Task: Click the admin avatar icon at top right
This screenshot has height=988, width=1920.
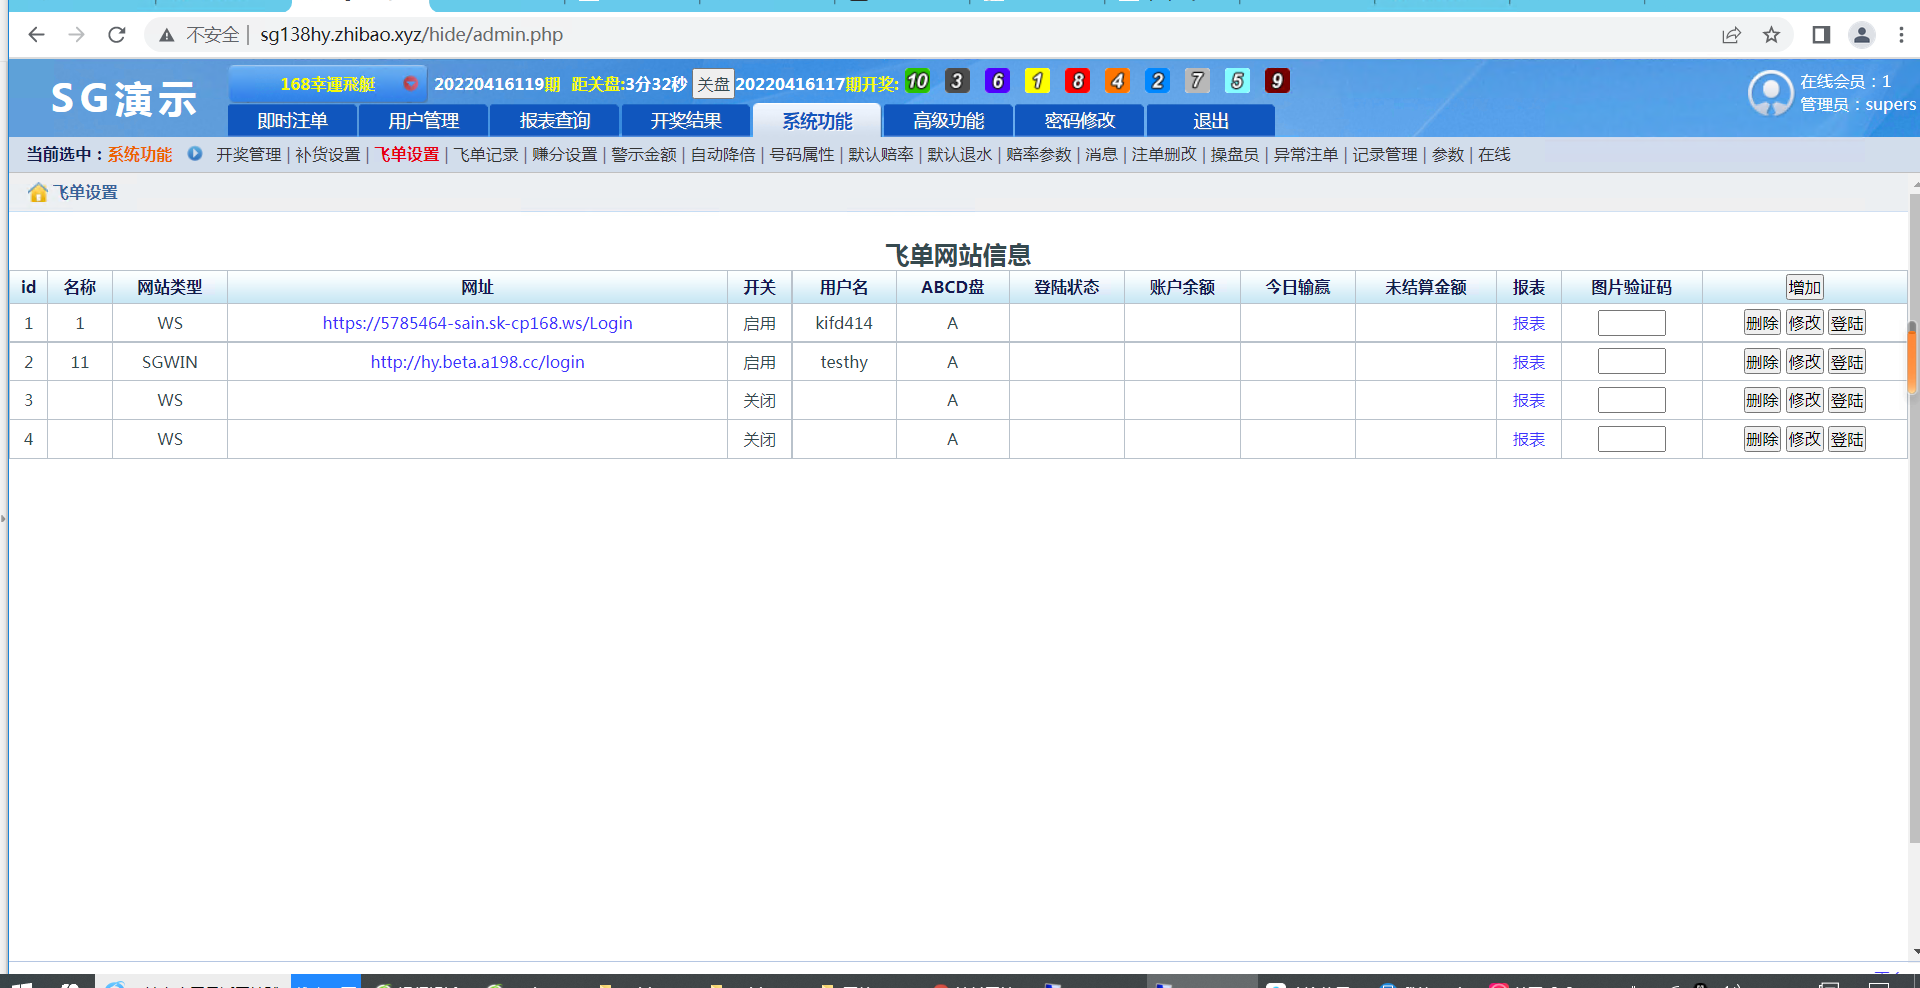Action: point(1770,93)
